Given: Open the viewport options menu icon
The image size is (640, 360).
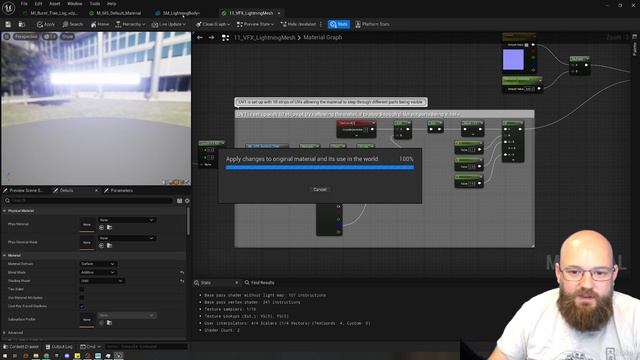Looking at the screenshot, I should [7, 36].
